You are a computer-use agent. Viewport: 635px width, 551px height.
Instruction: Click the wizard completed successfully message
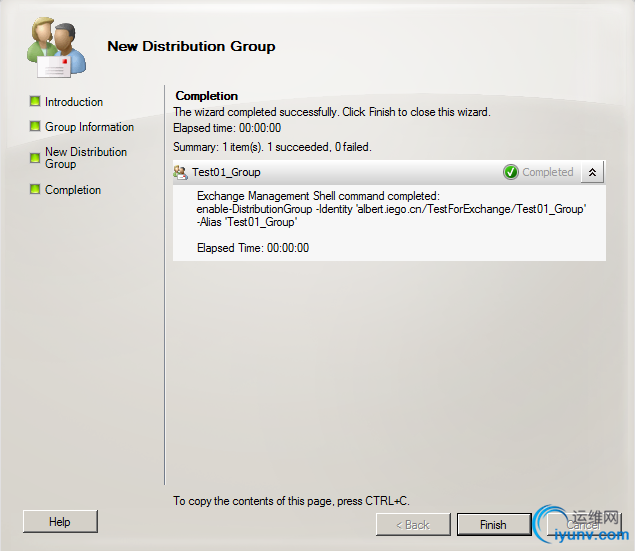pos(332,112)
